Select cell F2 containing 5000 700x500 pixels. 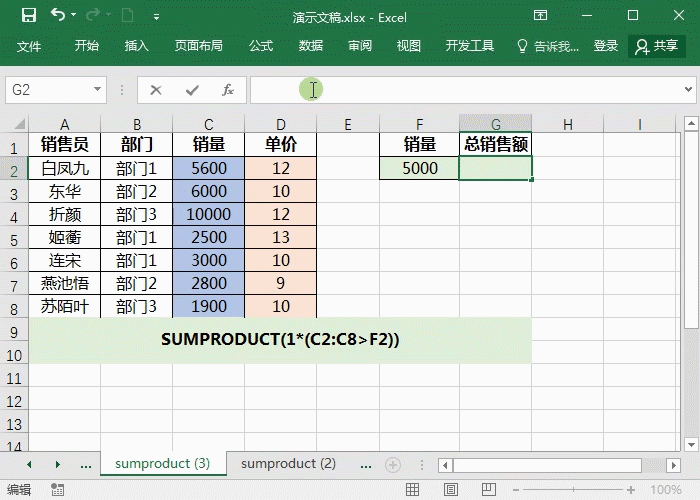tap(420, 169)
